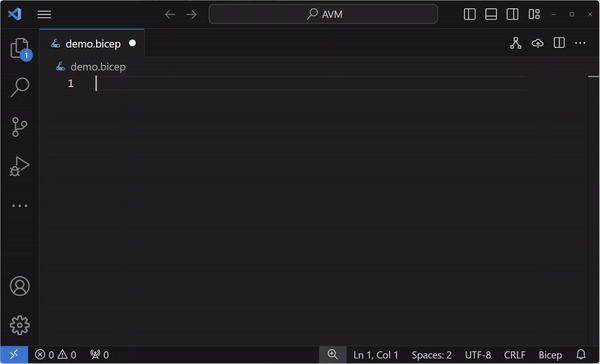Maximize the VS Code window
Image resolution: width=600 pixels, height=364 pixels.
click(572, 15)
